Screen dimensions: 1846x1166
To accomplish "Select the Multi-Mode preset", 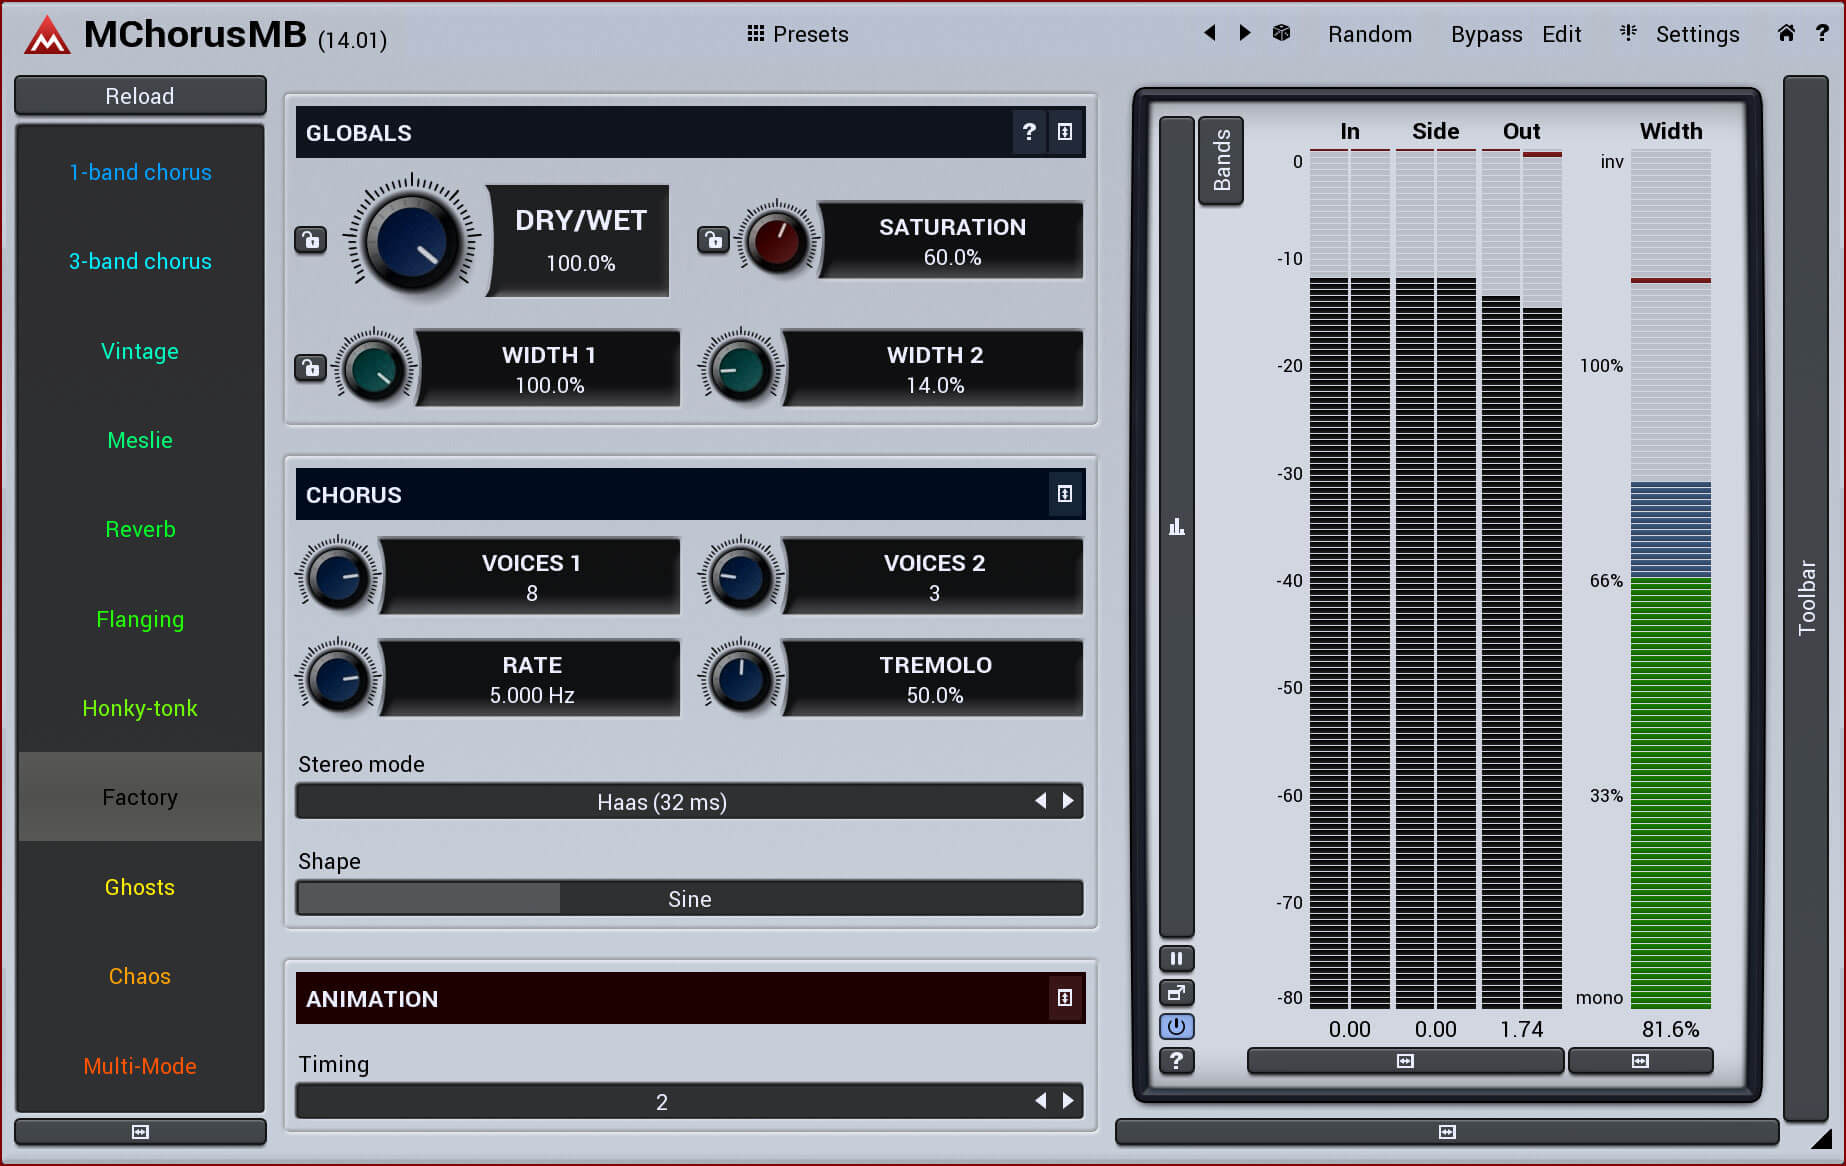I will tap(140, 1066).
